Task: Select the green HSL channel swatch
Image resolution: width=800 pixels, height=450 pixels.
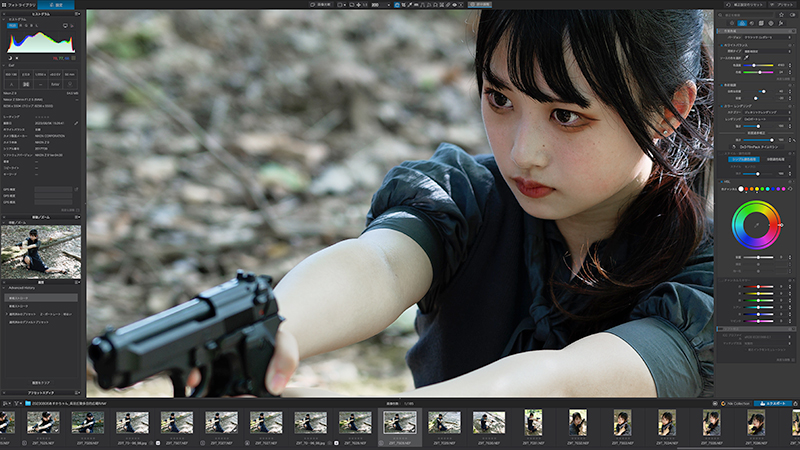Action: point(762,189)
